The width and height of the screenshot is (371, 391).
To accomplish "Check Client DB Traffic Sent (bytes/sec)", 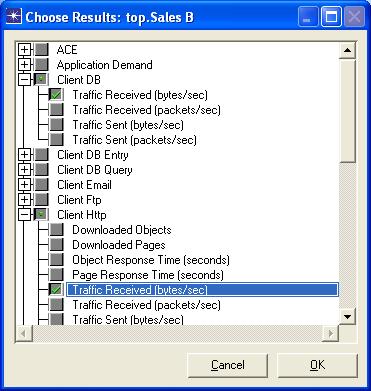I will (x=56, y=125).
